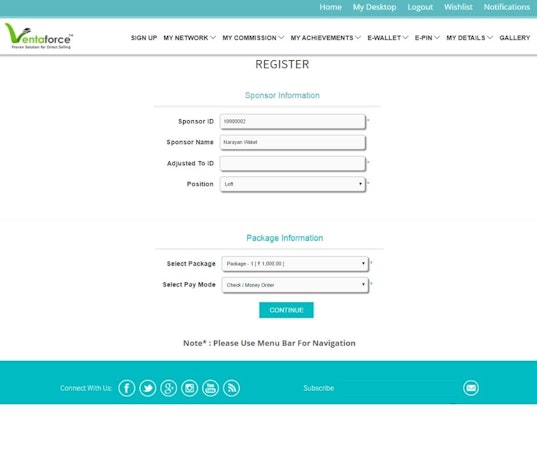Expand the E-PIN menu
The width and height of the screenshot is (537, 450).
tap(427, 38)
